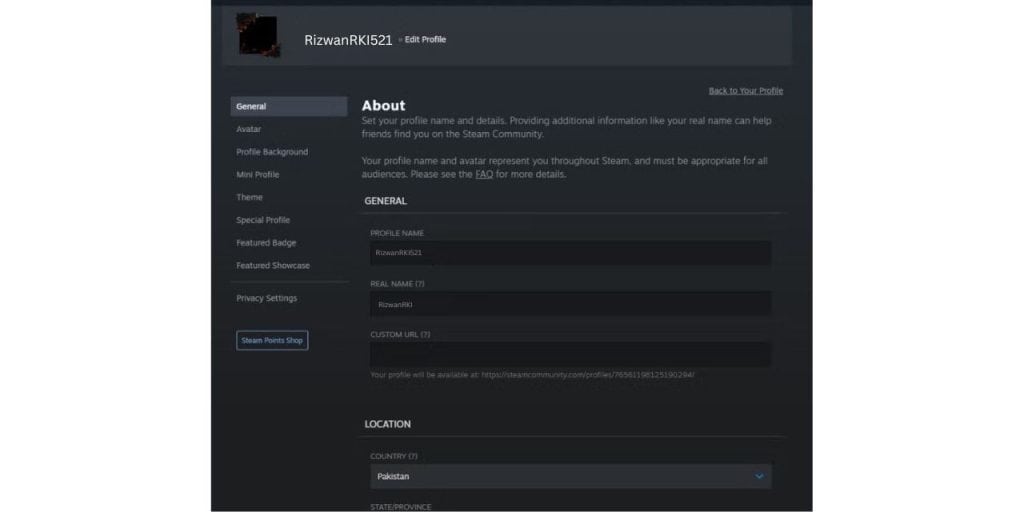Open the Steam Points Shop button
Image resolution: width=1024 pixels, height=512 pixels.
[272, 340]
